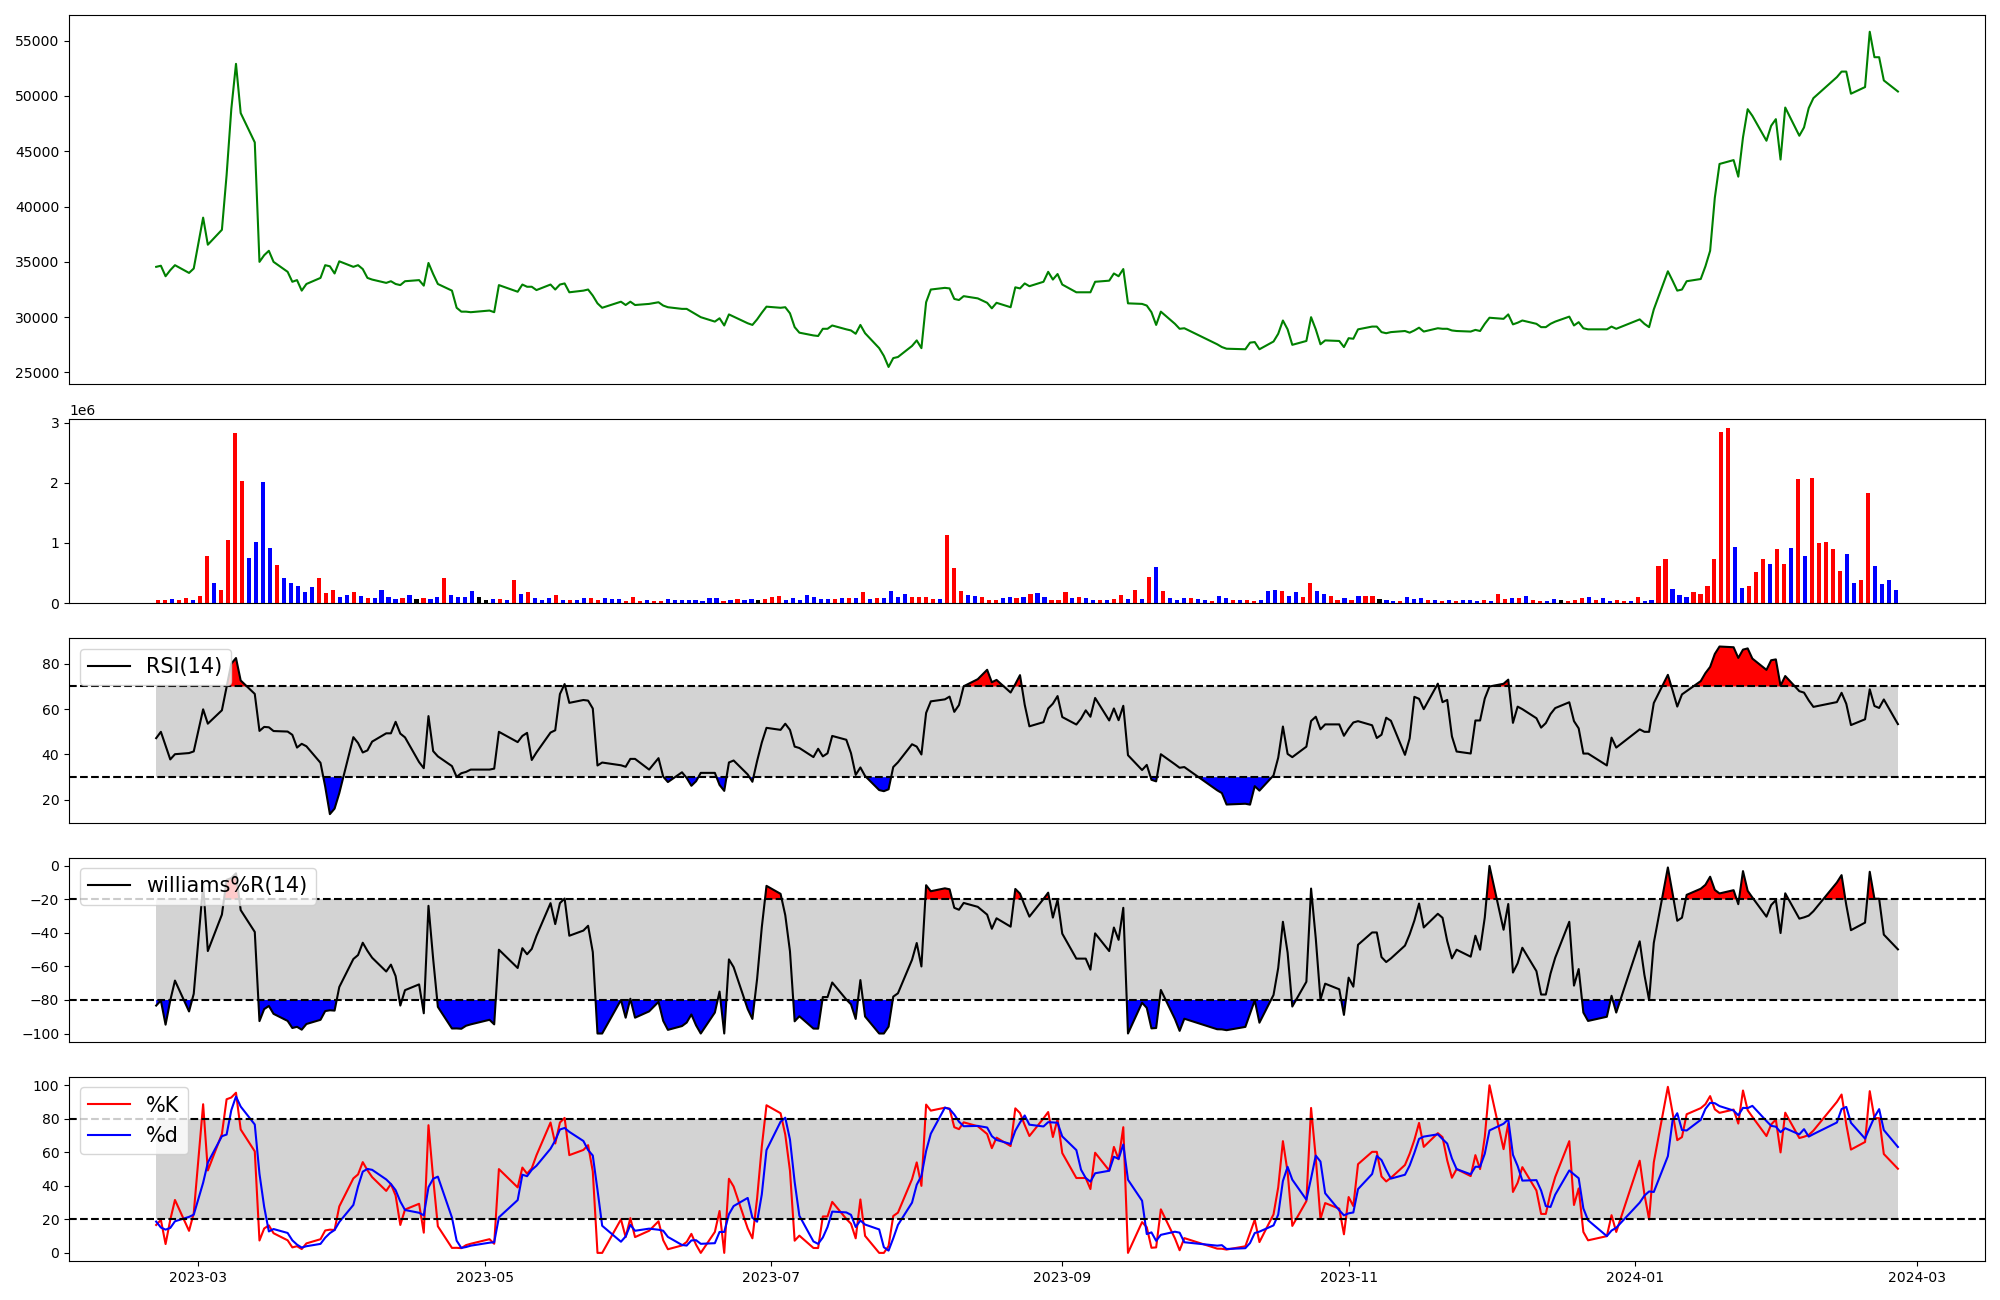
Task: Click the williams%R(14) legend label
Action: (226, 885)
